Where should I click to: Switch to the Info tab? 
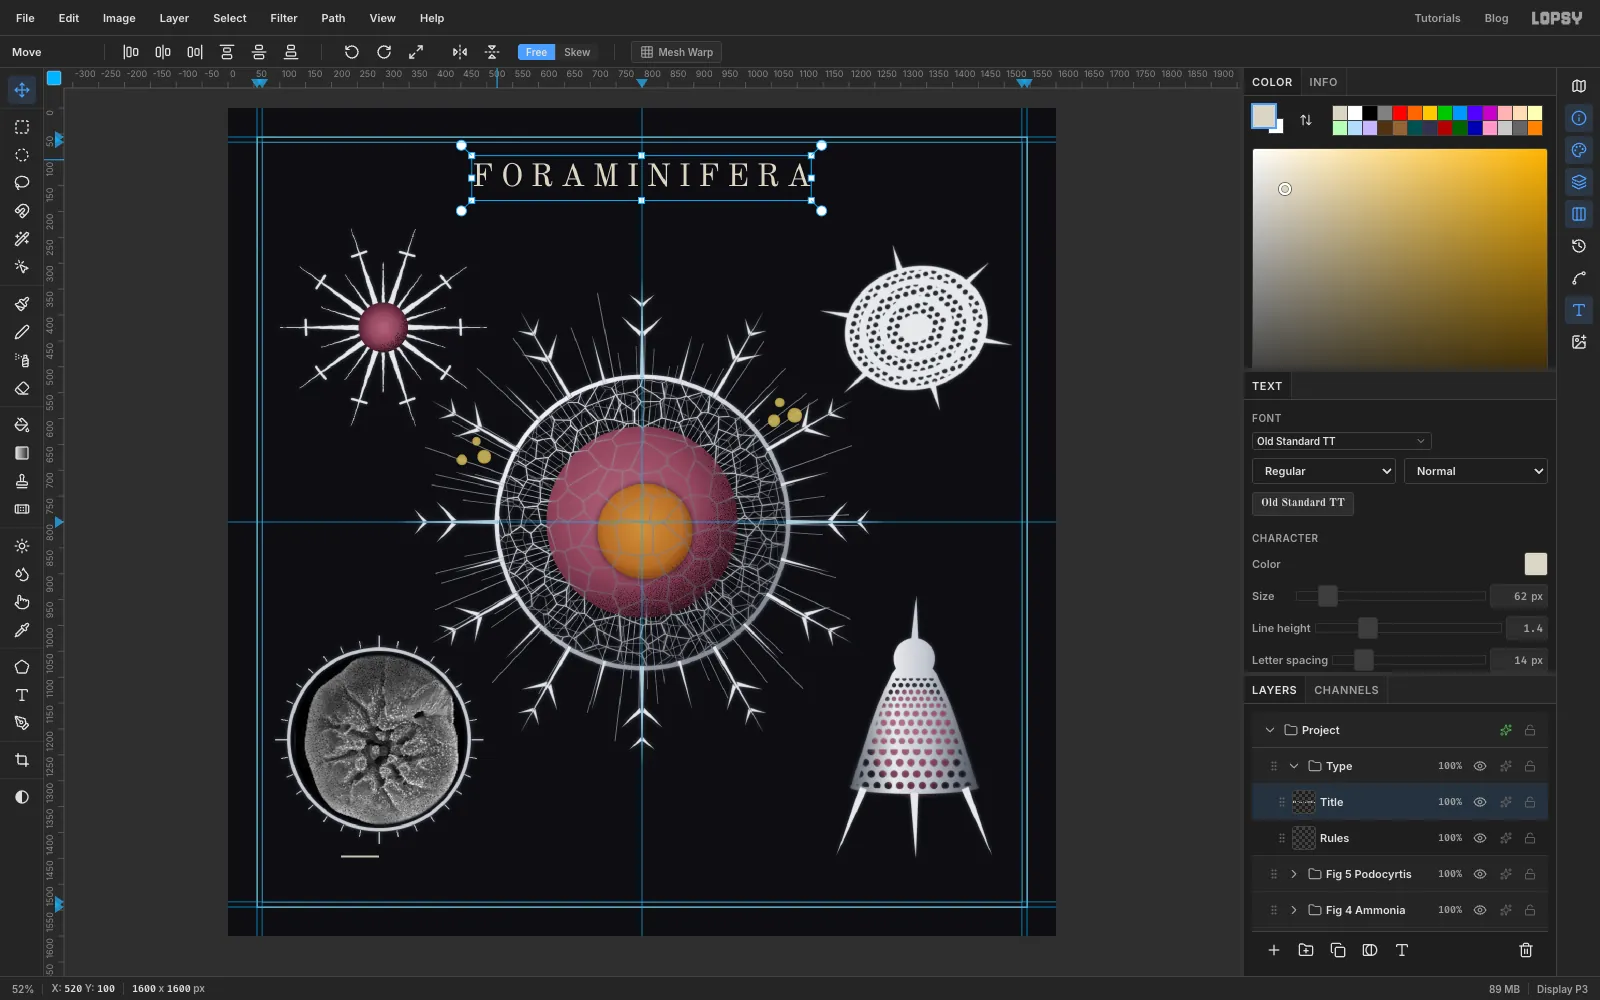click(1323, 82)
